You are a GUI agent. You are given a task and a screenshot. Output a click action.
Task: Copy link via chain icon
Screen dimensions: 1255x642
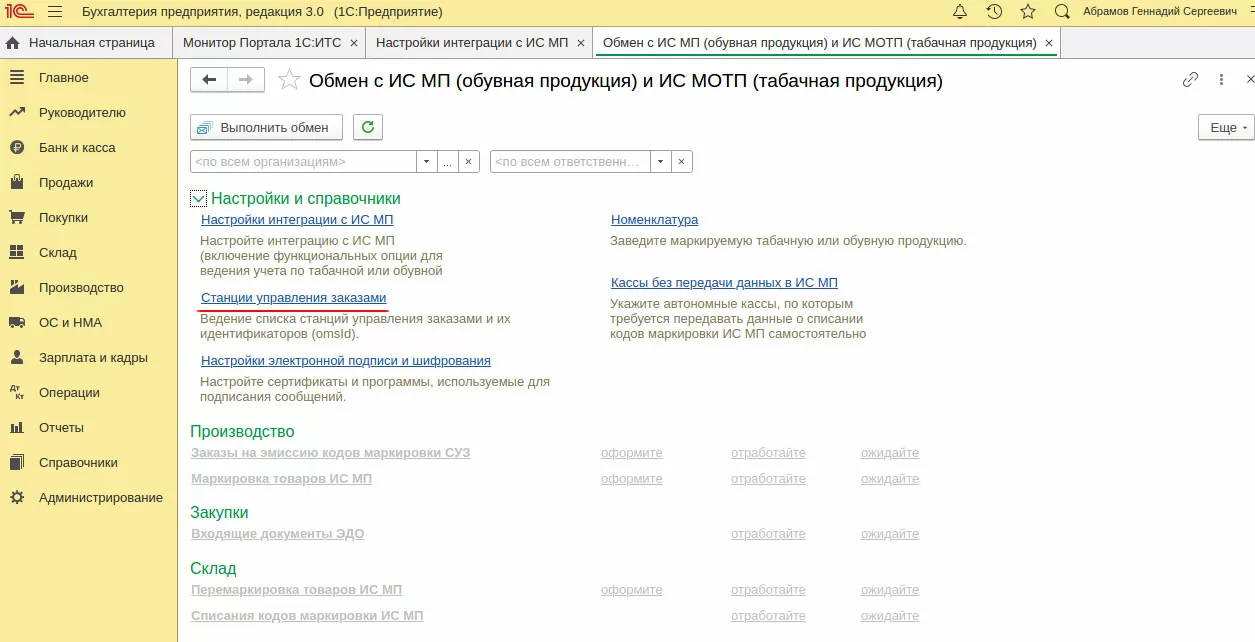(1190, 80)
